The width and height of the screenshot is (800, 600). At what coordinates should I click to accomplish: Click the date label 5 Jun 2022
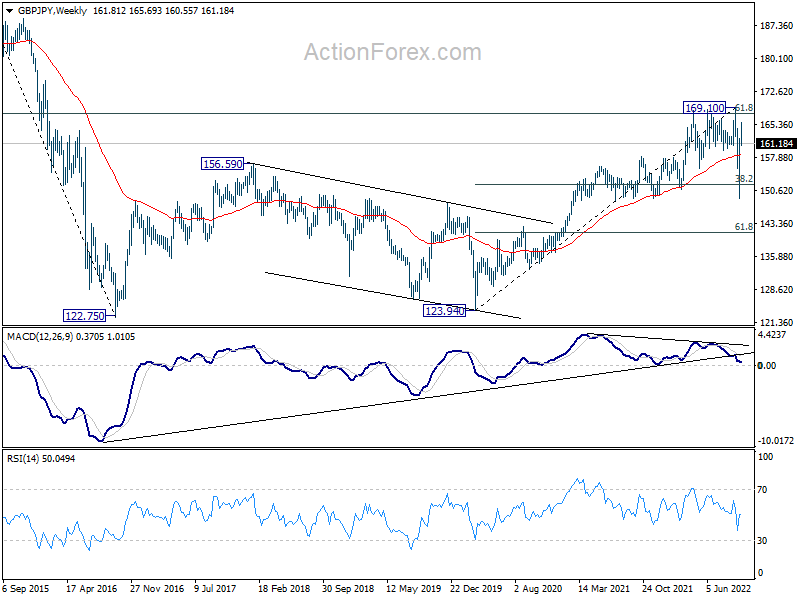pos(729,588)
